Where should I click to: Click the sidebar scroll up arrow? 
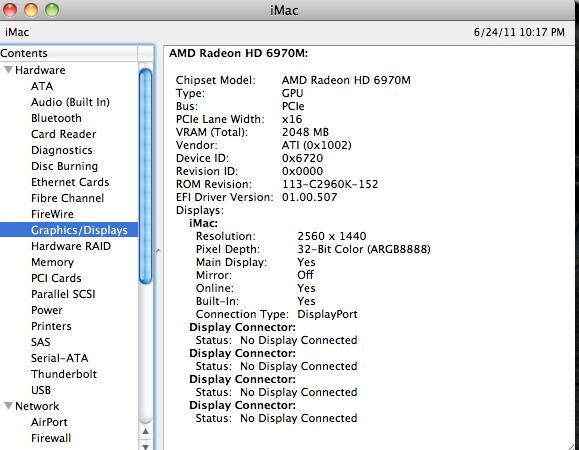click(146, 431)
